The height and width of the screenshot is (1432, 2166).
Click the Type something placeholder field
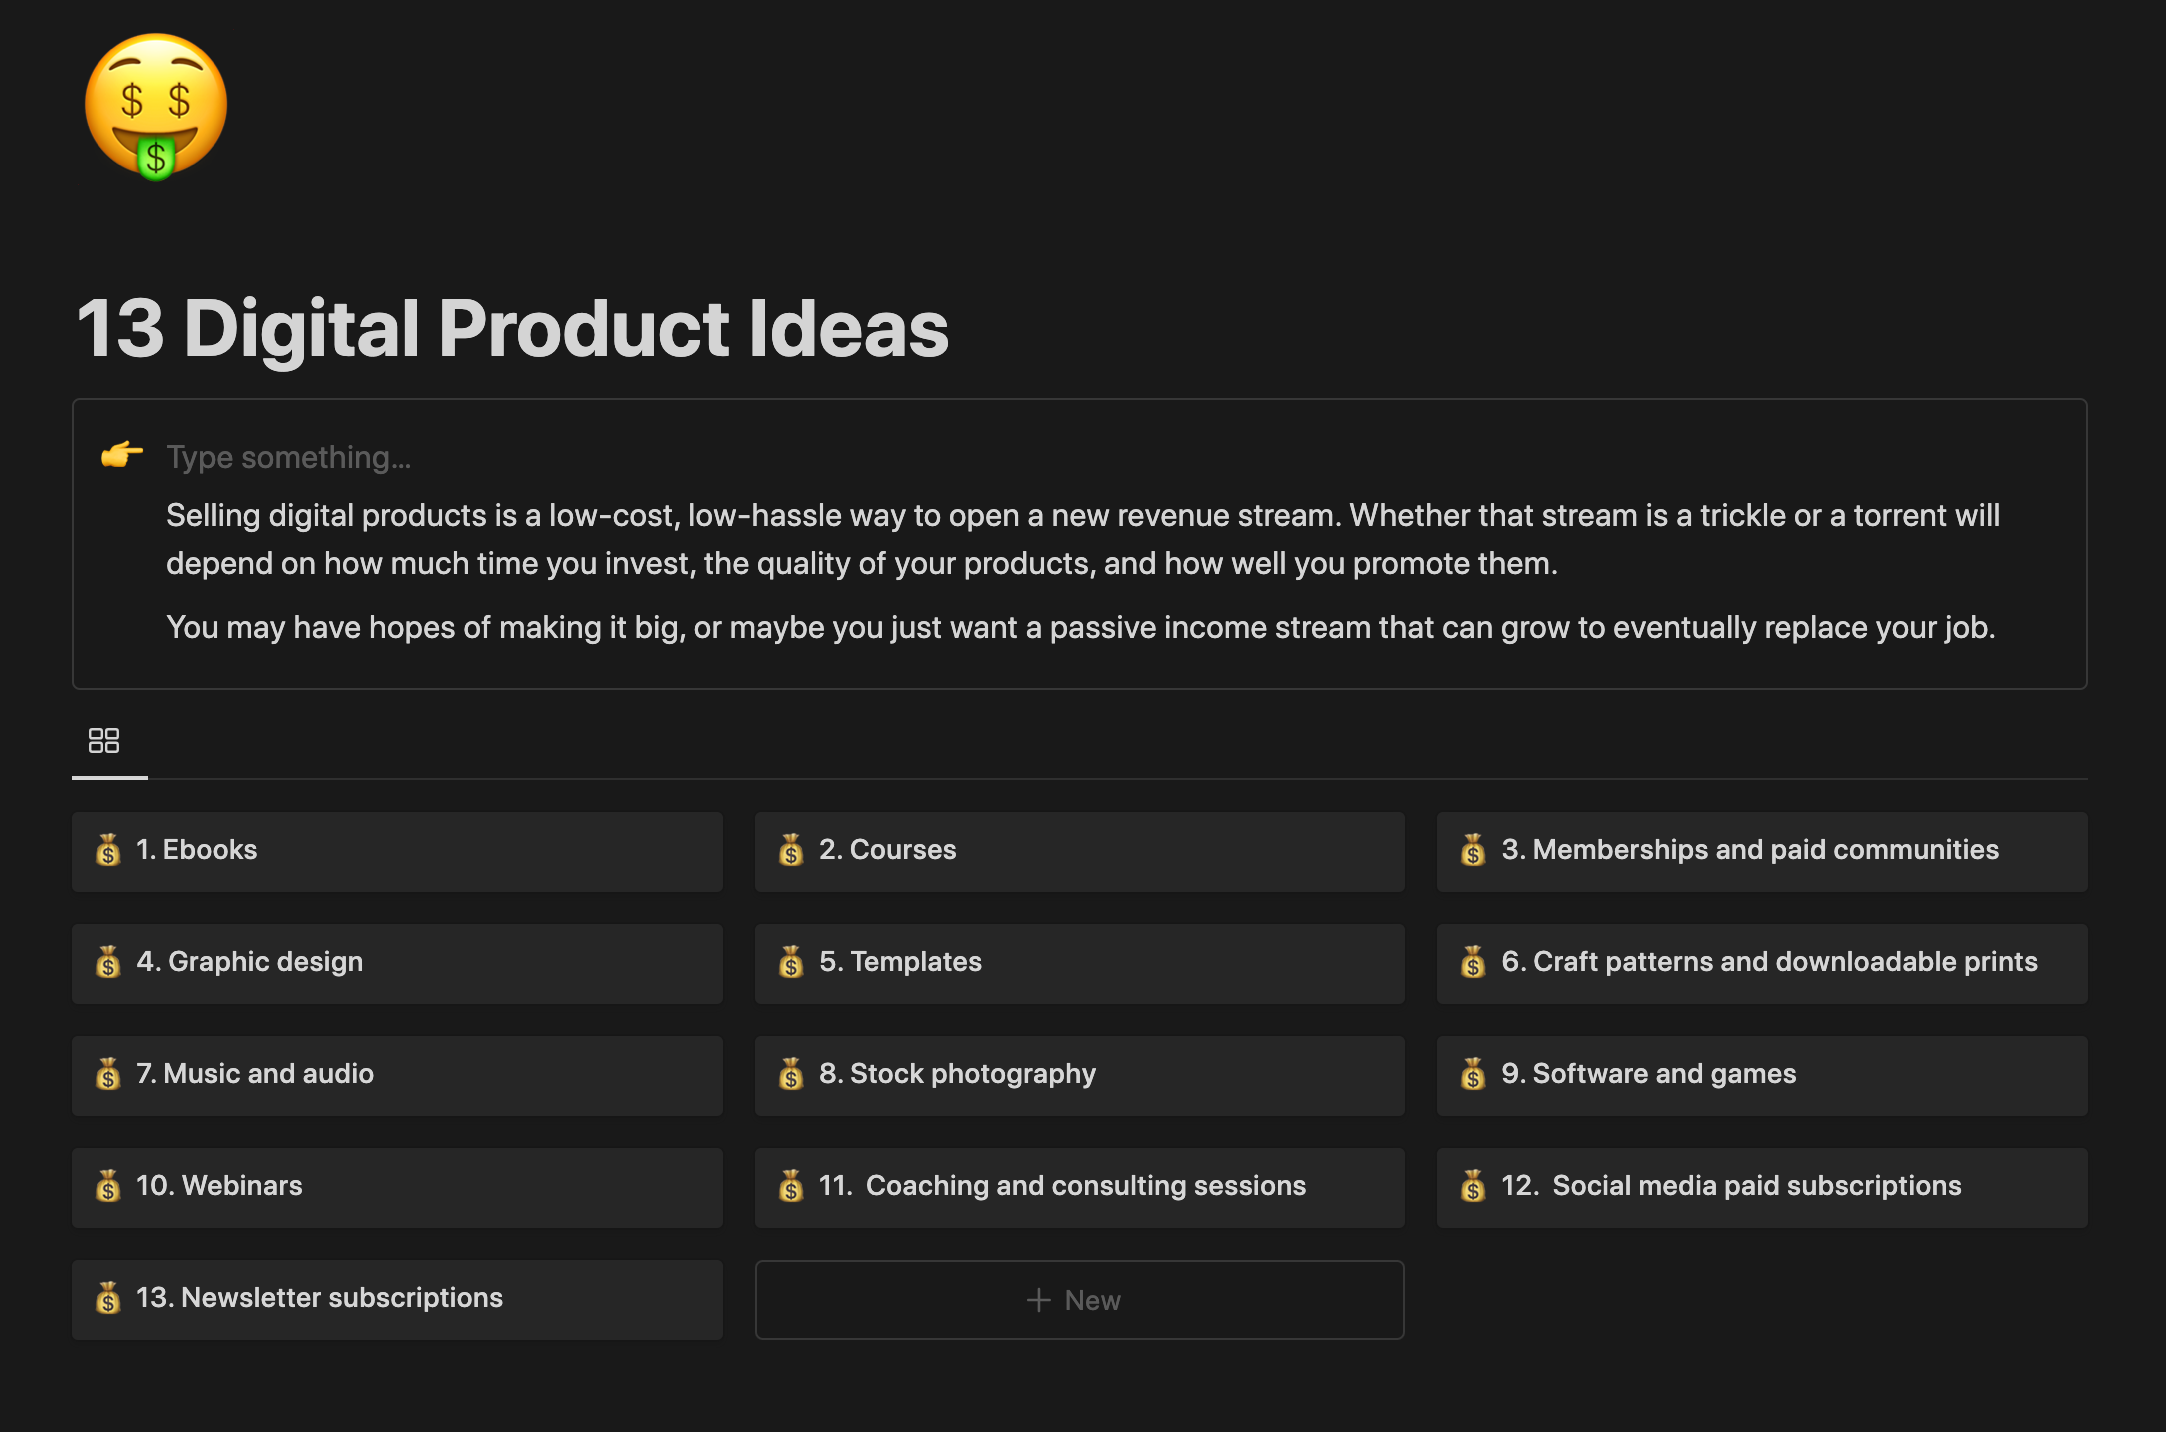pos(290,457)
